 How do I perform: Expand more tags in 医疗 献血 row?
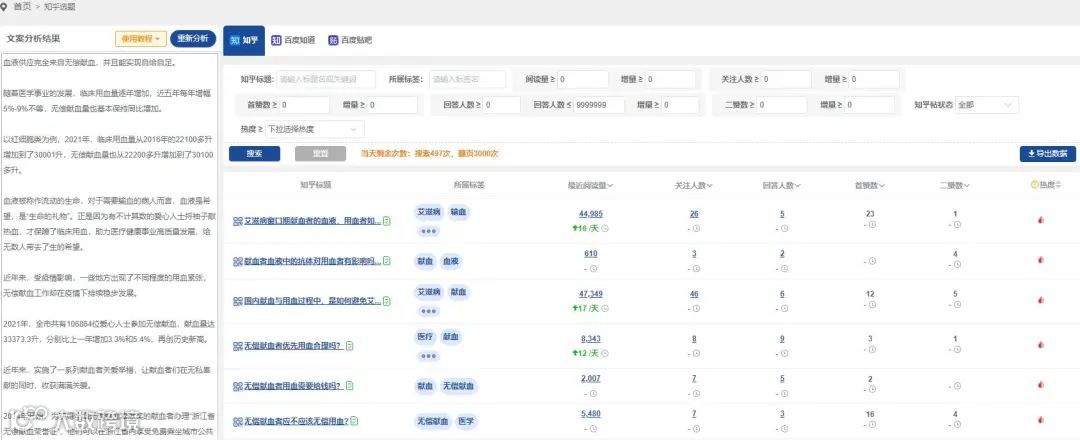pyautogui.click(x=428, y=356)
